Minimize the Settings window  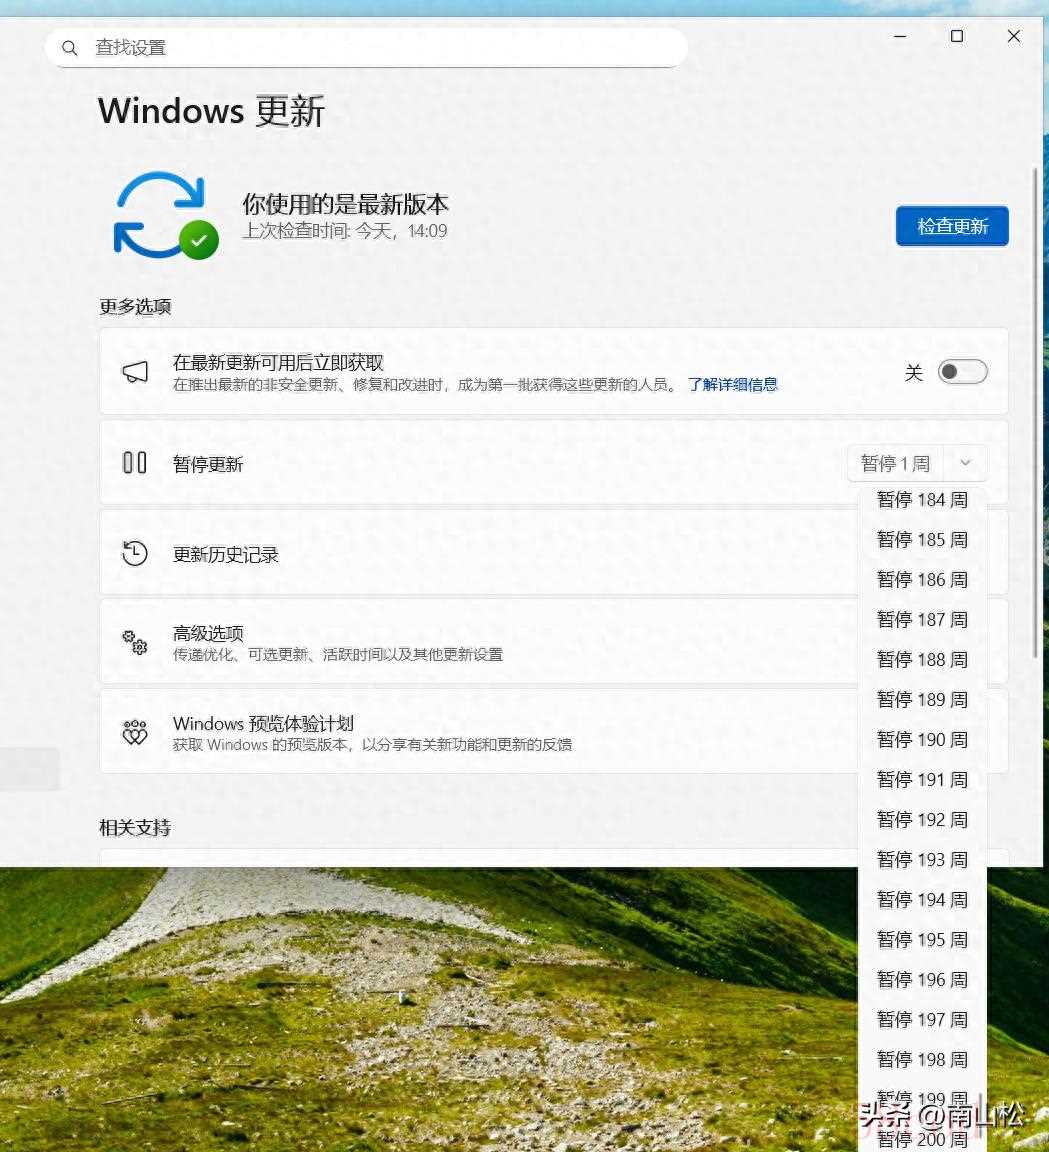(900, 36)
